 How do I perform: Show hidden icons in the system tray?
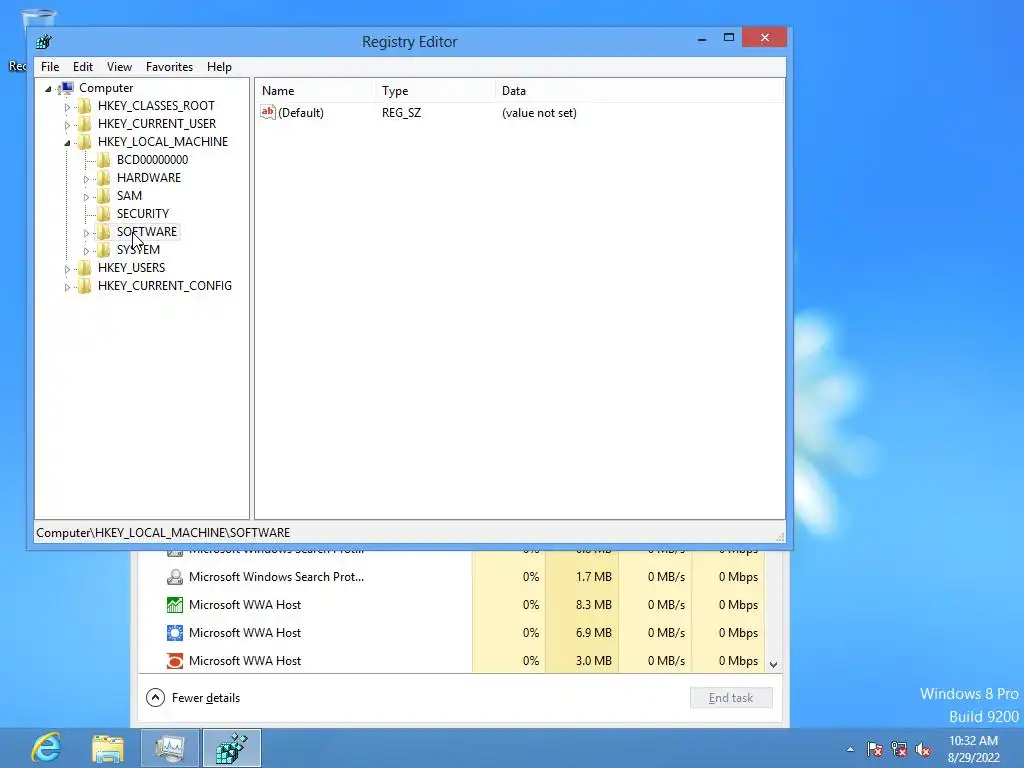click(850, 749)
